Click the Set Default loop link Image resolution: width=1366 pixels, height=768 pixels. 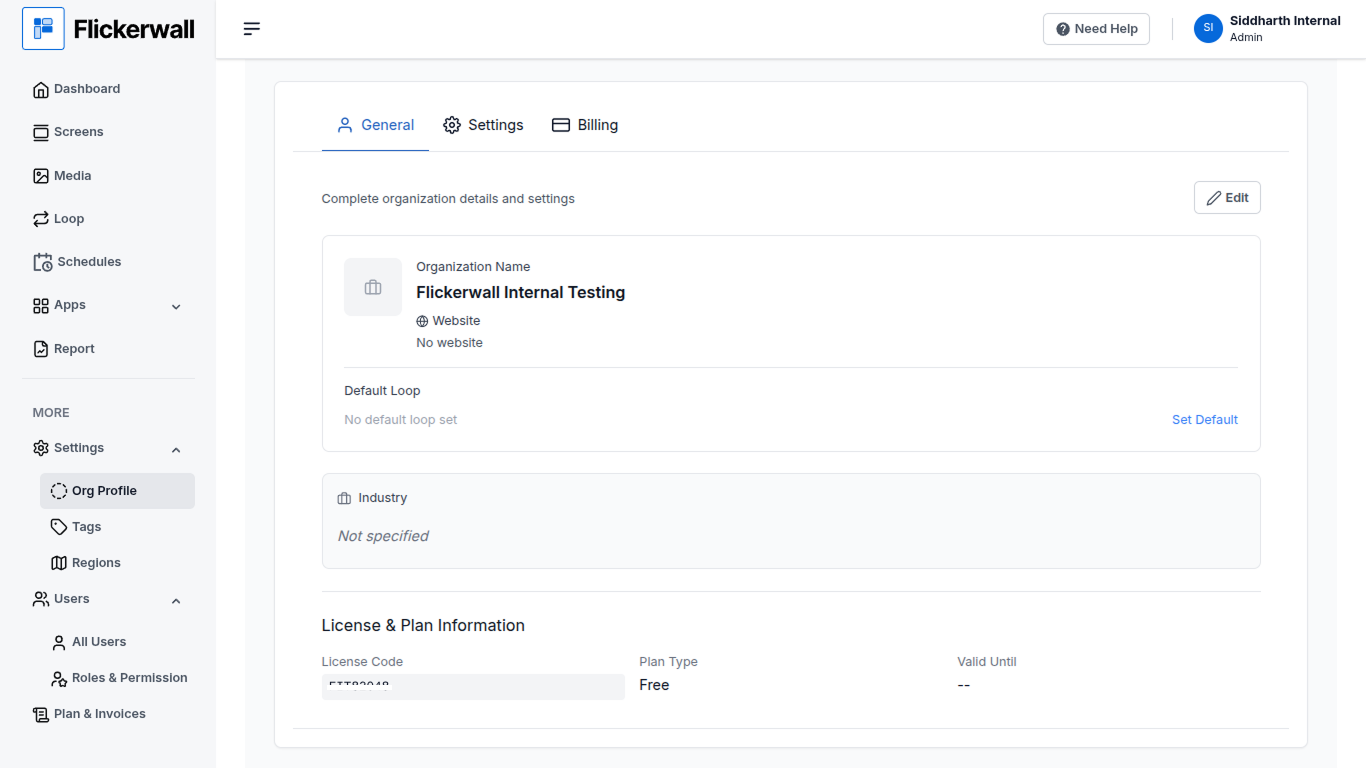tap(1205, 420)
